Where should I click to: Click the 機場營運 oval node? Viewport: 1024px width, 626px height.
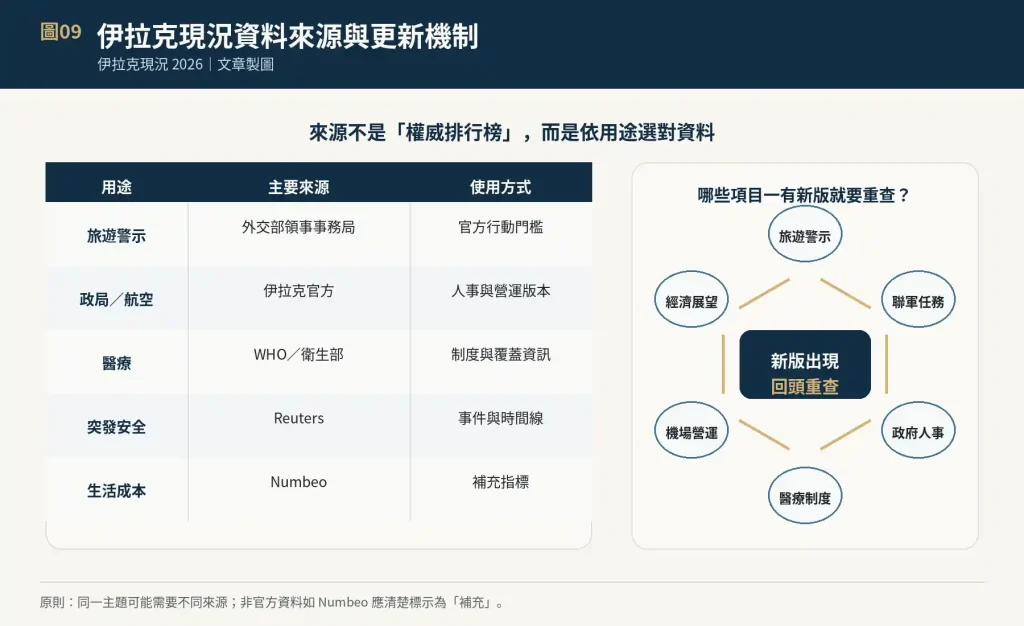click(x=691, y=431)
